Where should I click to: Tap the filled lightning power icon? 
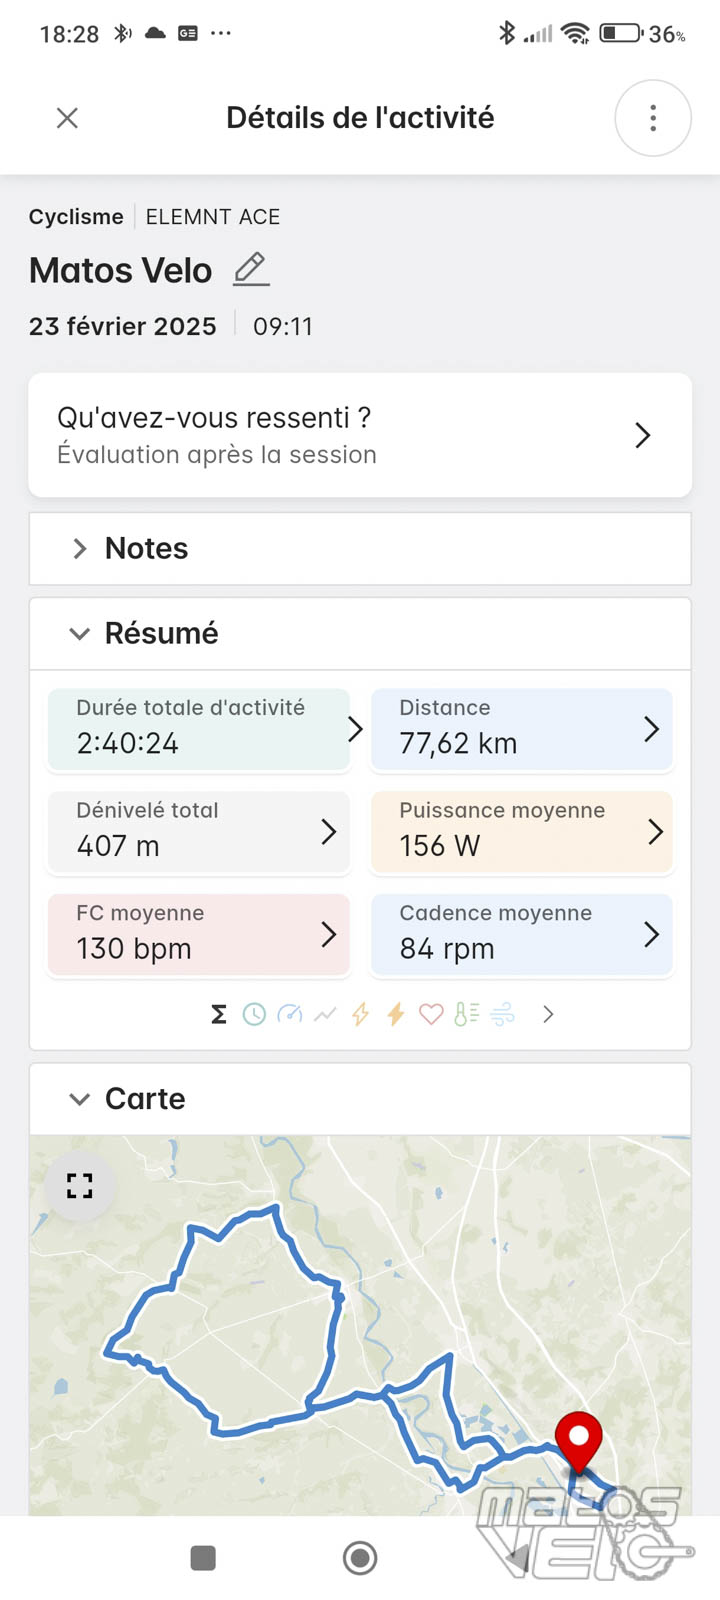tap(396, 1015)
